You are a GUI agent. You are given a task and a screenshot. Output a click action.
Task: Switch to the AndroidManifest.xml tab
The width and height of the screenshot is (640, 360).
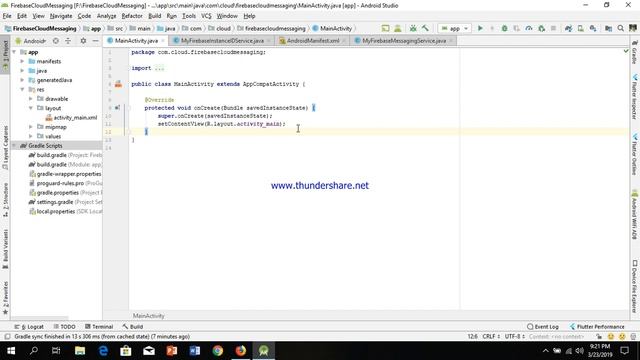(313, 41)
